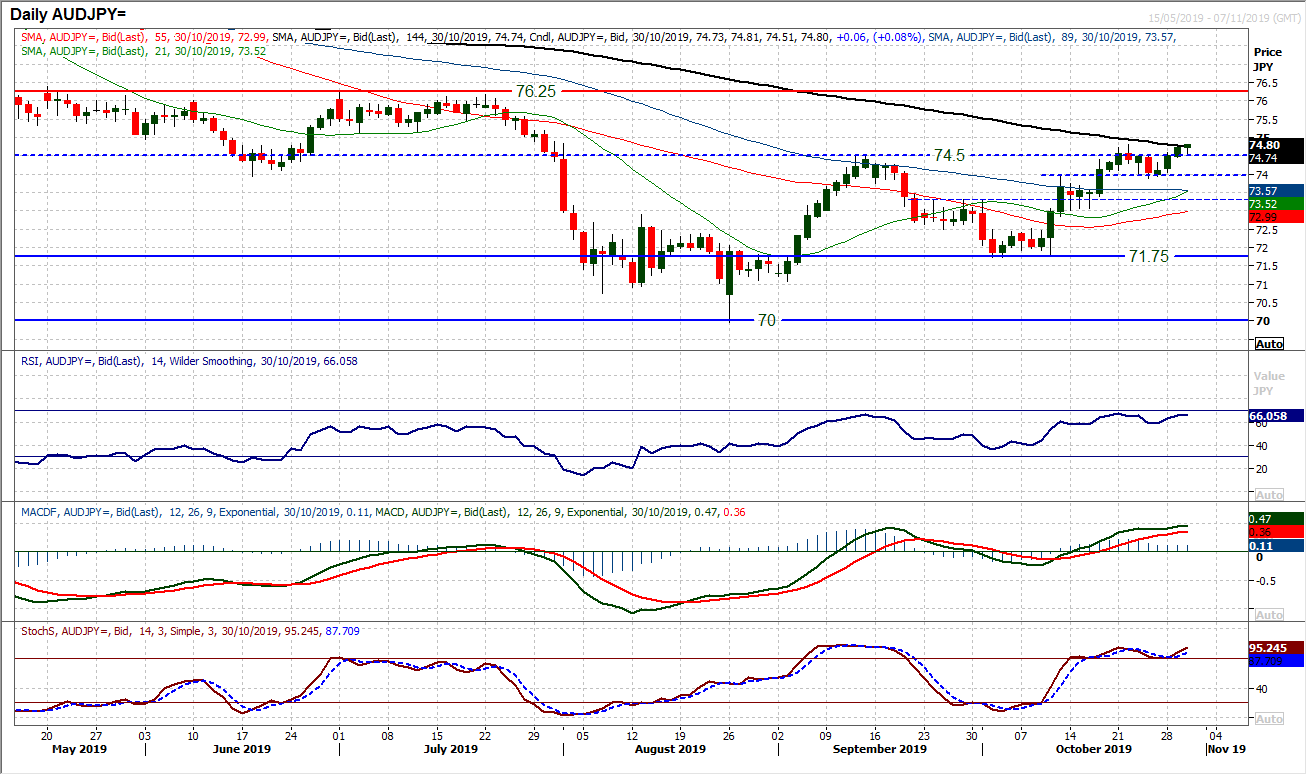Click the Stochastic value tag 95.245
The width and height of the screenshot is (1307, 775).
(1276, 647)
